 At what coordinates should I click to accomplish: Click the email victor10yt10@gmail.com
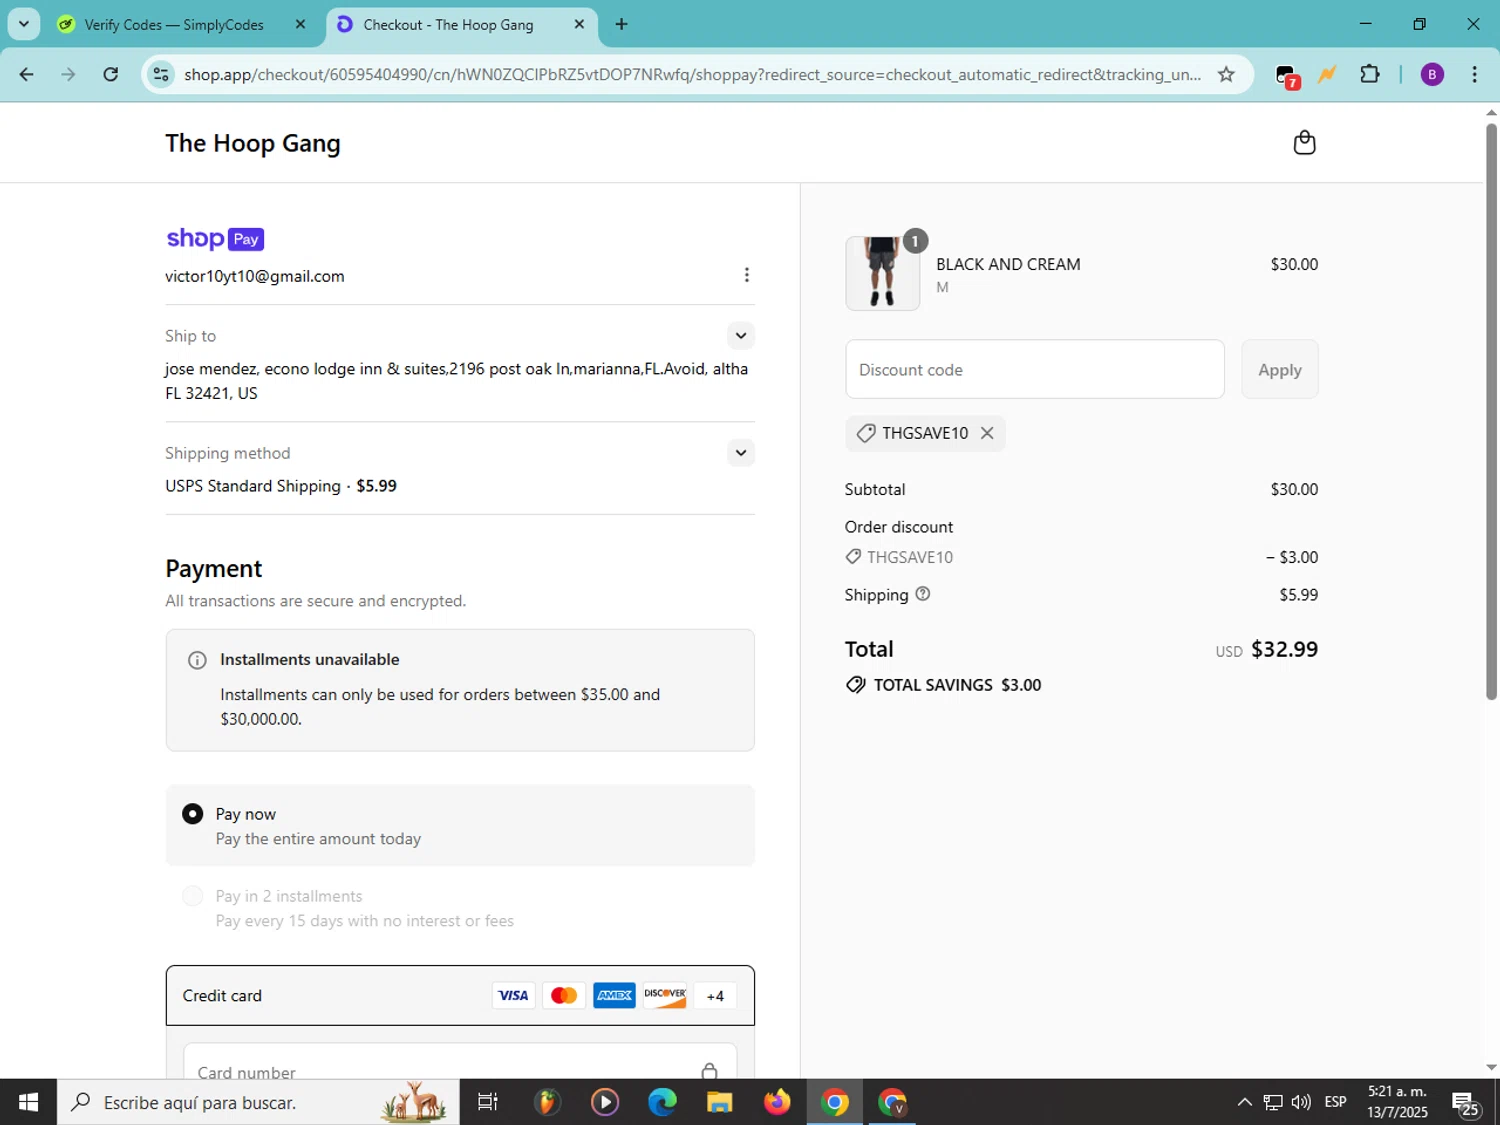point(255,276)
